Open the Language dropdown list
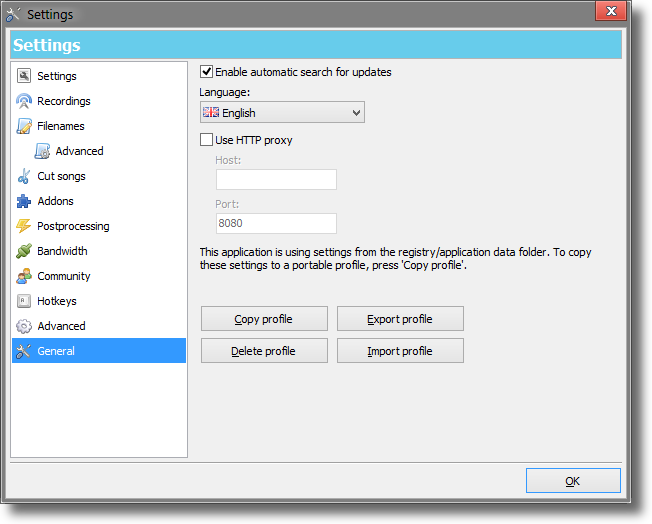The height and width of the screenshot is (524, 652). pyautogui.click(x=282, y=113)
